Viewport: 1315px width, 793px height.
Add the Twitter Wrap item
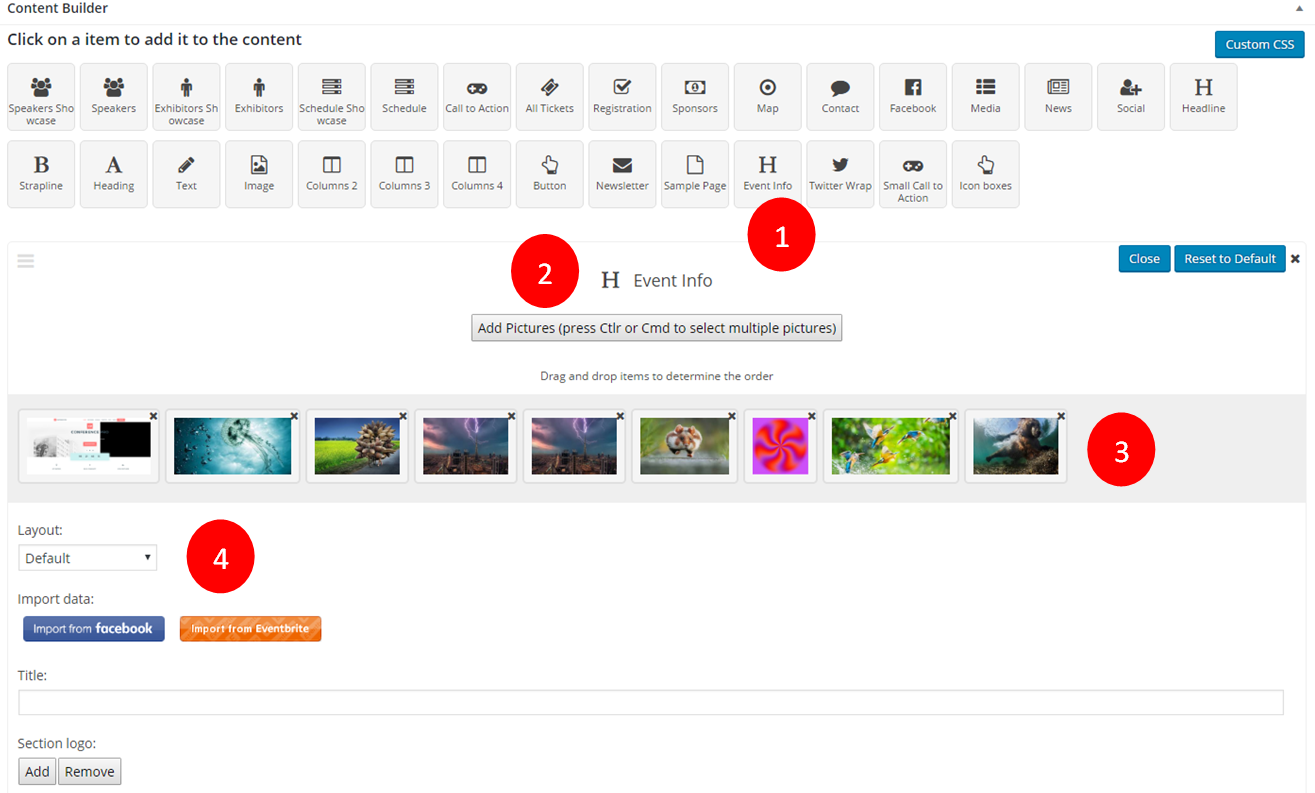coord(840,174)
